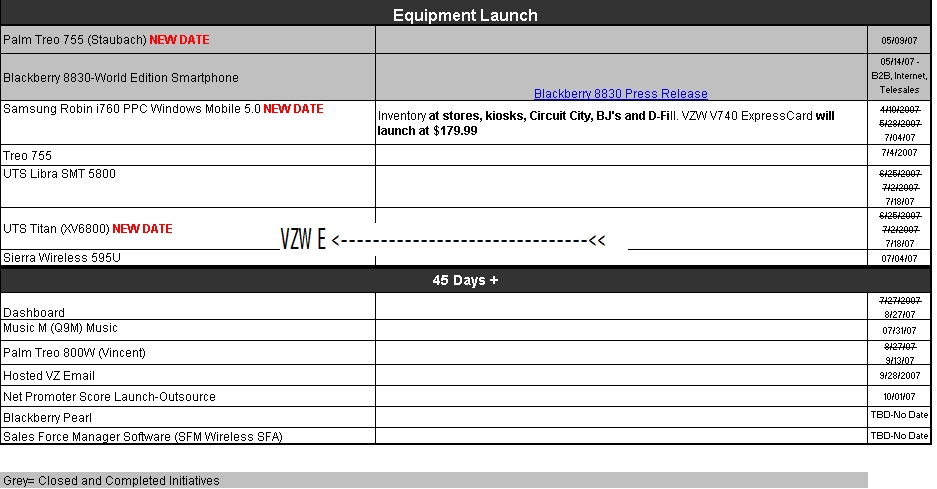
Task: Select the Equipment Launch header
Action: click(x=466, y=15)
